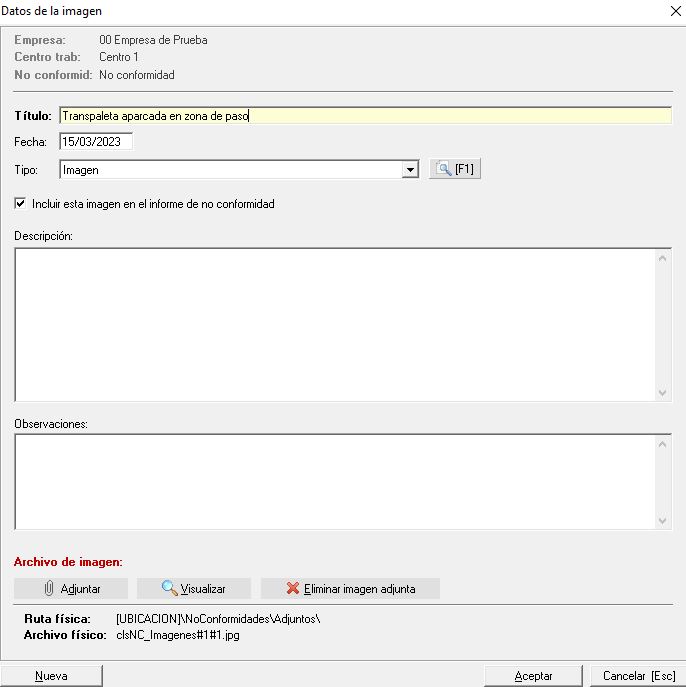Click the Nueva button

point(51,676)
